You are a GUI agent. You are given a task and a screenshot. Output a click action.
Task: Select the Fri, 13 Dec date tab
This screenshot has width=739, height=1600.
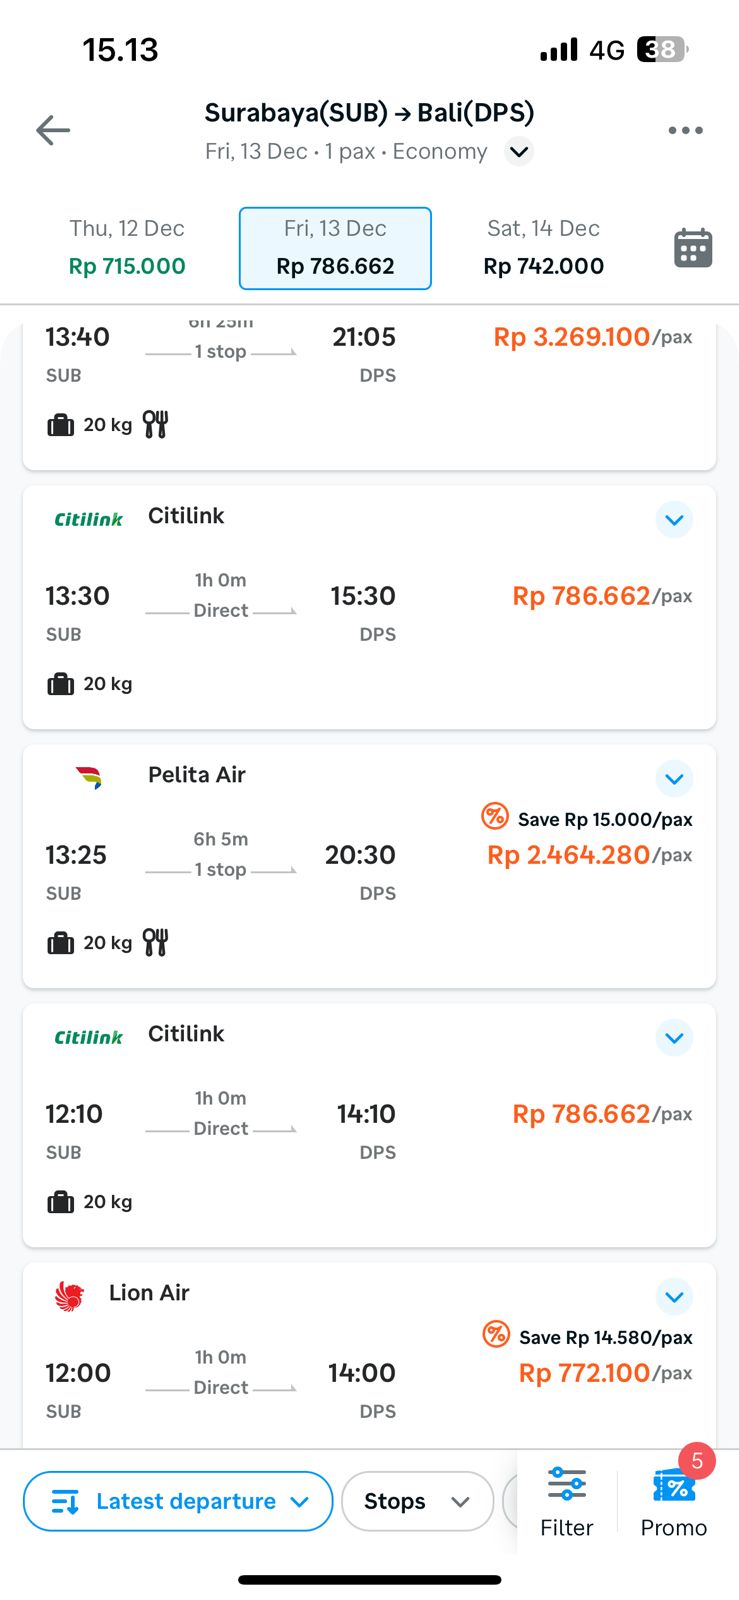(x=335, y=248)
